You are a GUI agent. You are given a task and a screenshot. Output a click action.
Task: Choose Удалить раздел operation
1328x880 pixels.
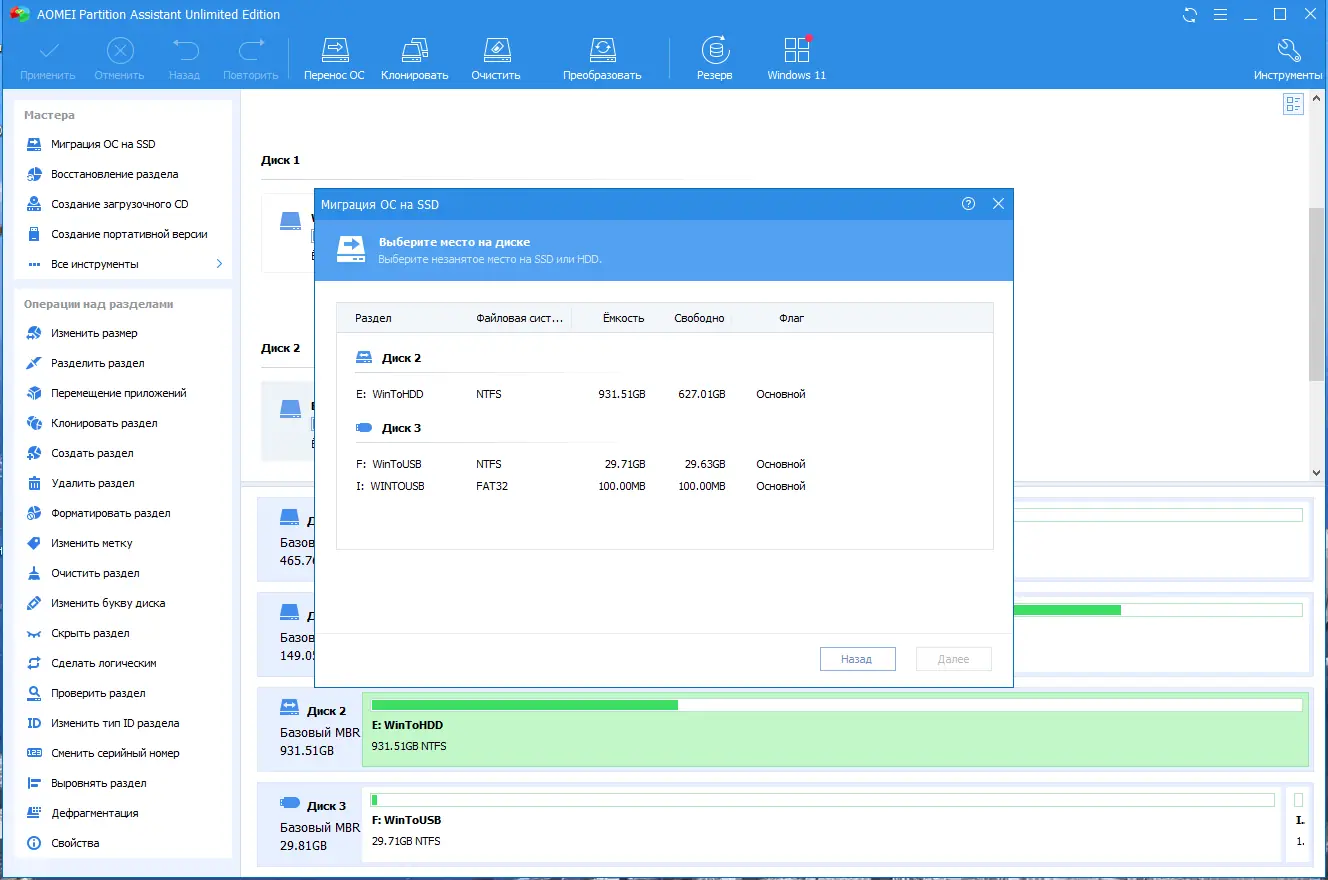click(93, 483)
